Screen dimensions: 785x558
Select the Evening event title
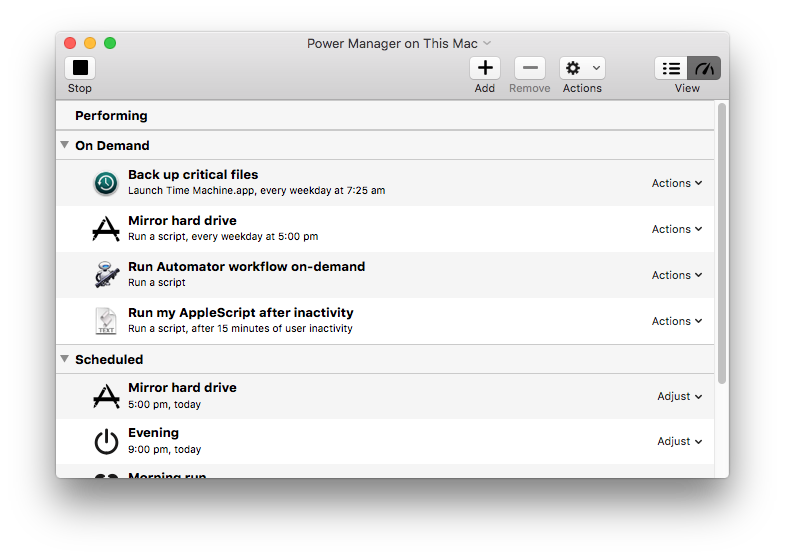click(153, 433)
